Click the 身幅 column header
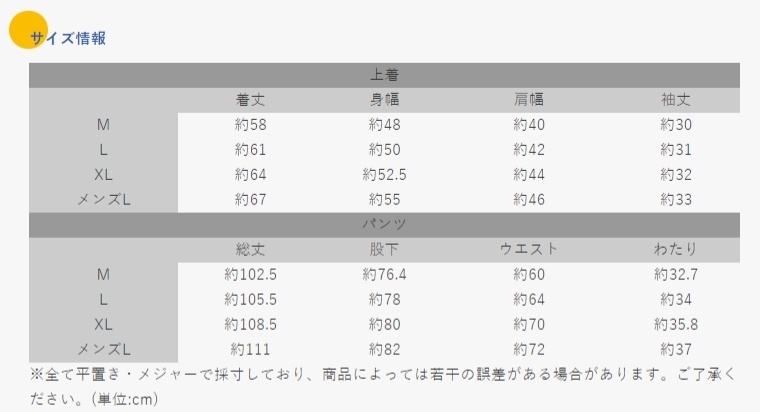The image size is (760, 412). pyautogui.click(x=384, y=100)
